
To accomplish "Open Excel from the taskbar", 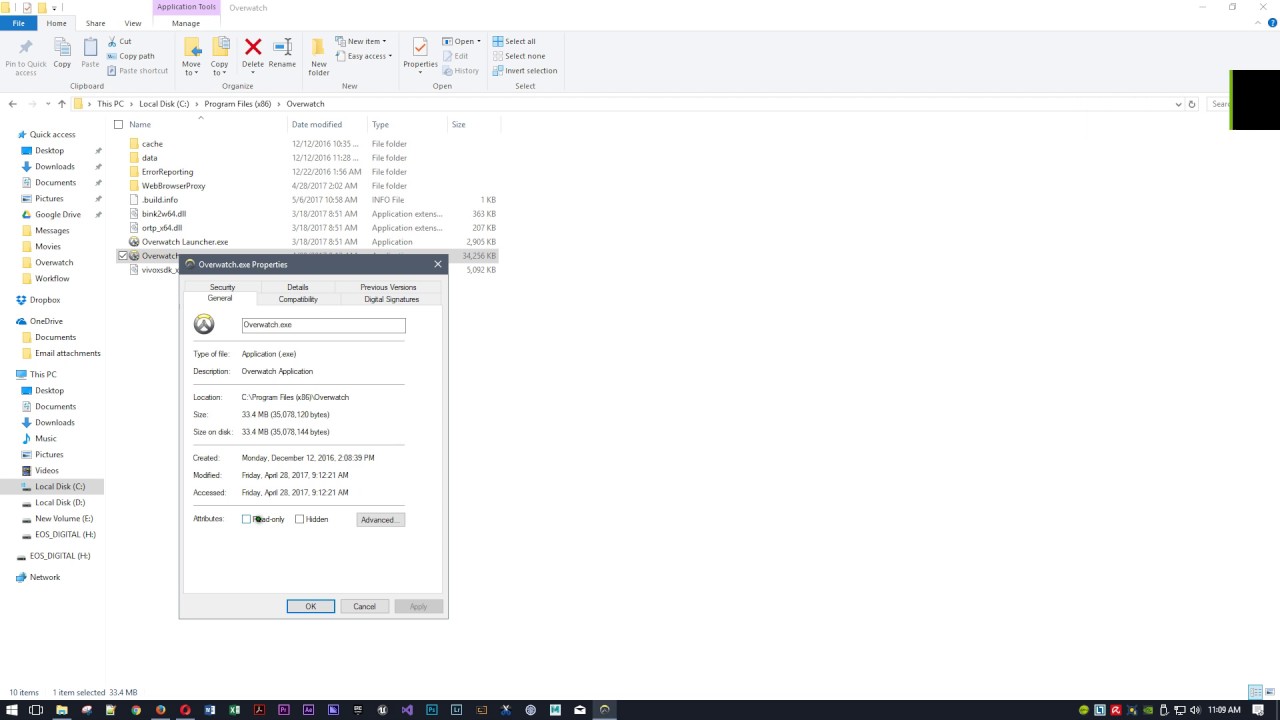I will (x=234, y=710).
